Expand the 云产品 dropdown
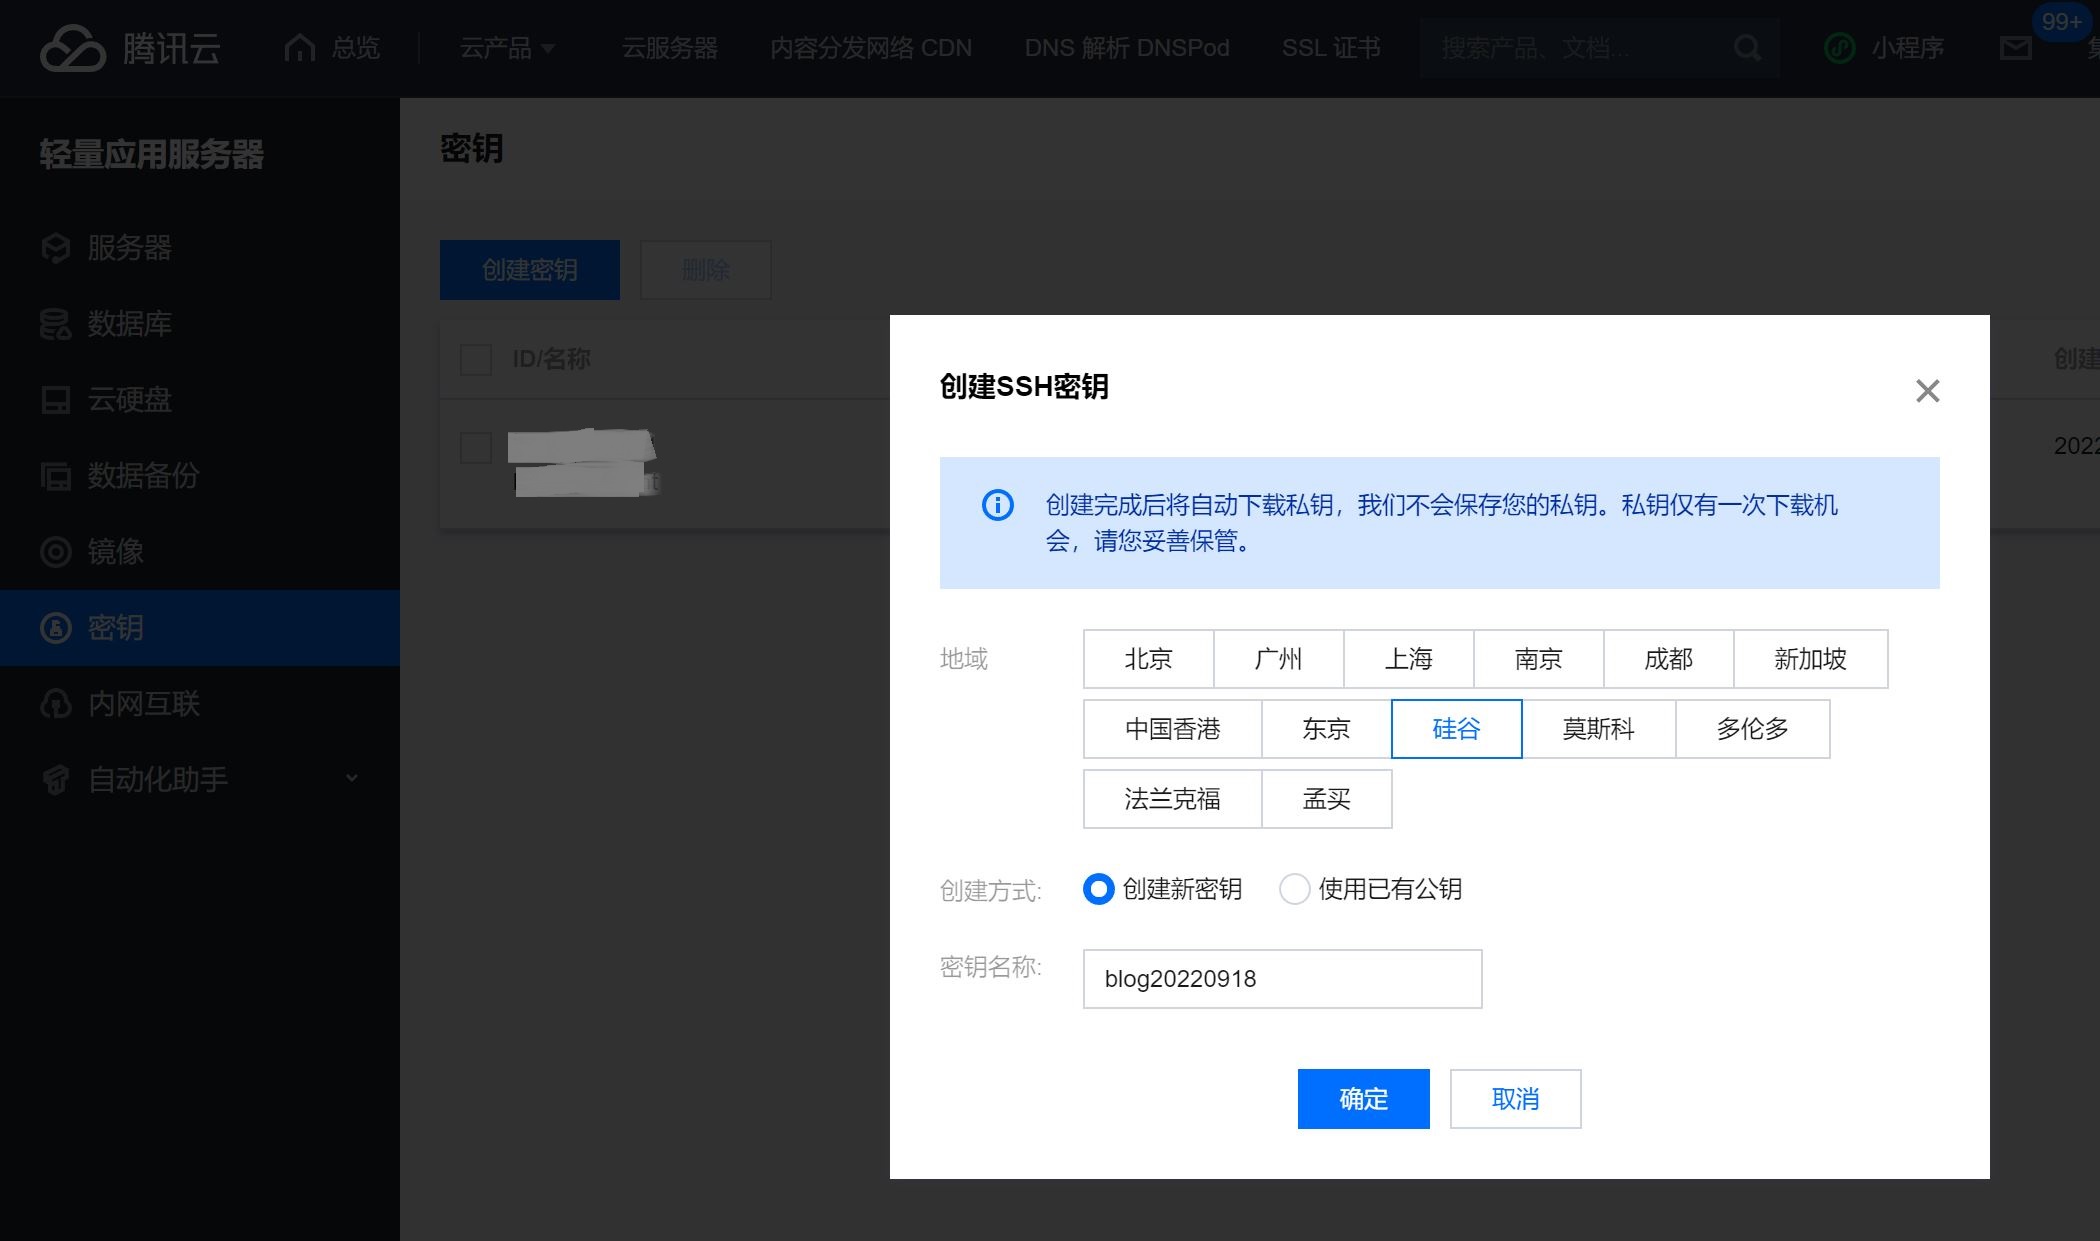 507,48
